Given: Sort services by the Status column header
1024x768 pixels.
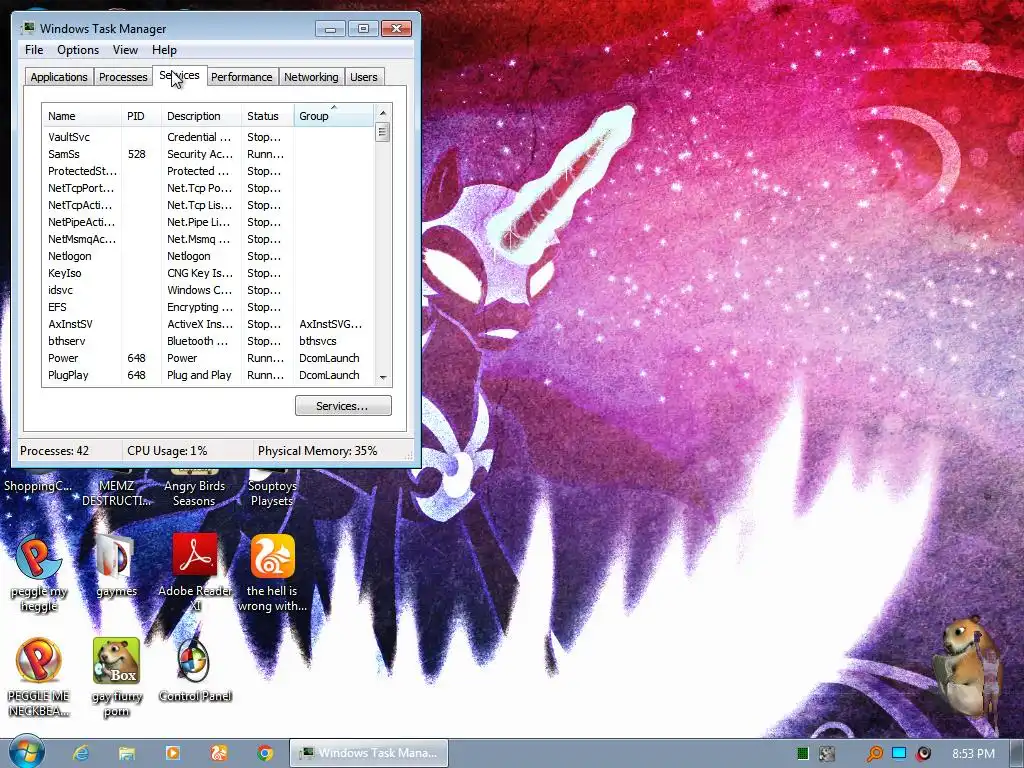Looking at the screenshot, I should (x=268, y=116).
